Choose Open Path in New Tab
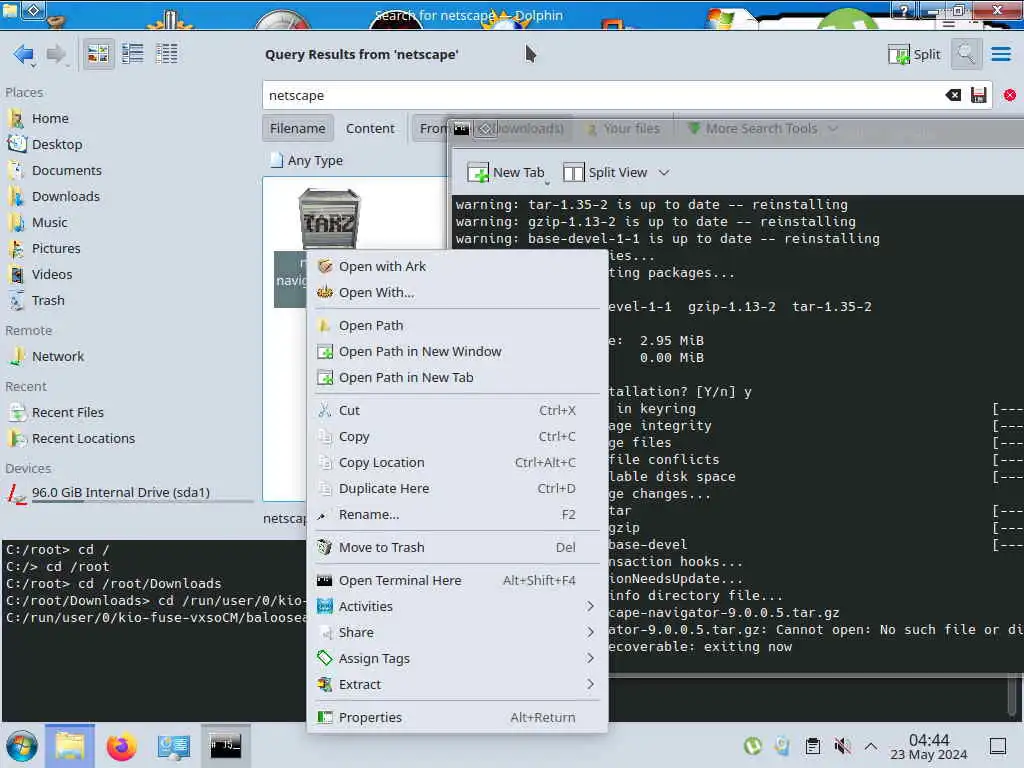Screen dimensions: 1024x768 tap(457, 377)
